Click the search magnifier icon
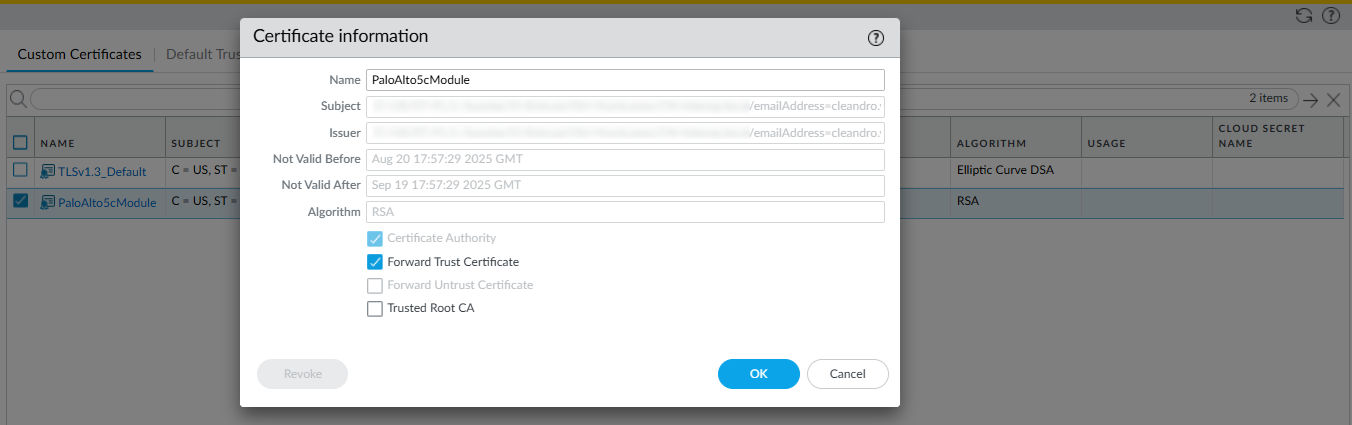Image resolution: width=1352 pixels, height=425 pixels. pyautogui.click(x=18, y=99)
